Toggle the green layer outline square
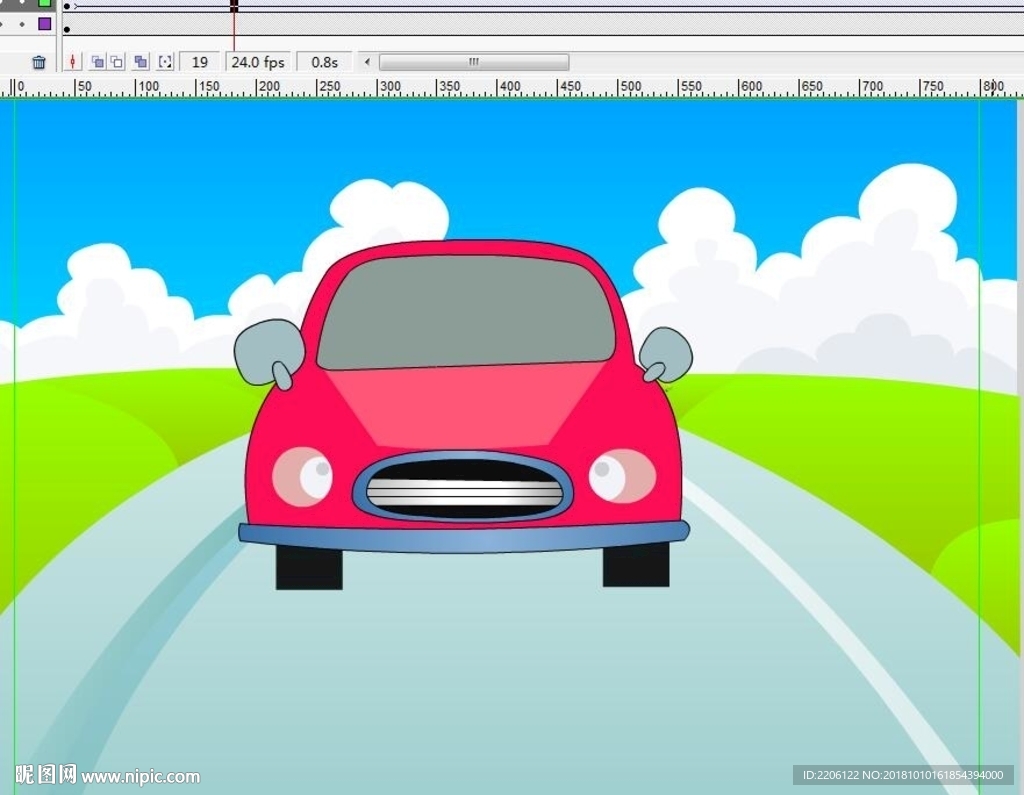 pyautogui.click(x=44, y=3)
